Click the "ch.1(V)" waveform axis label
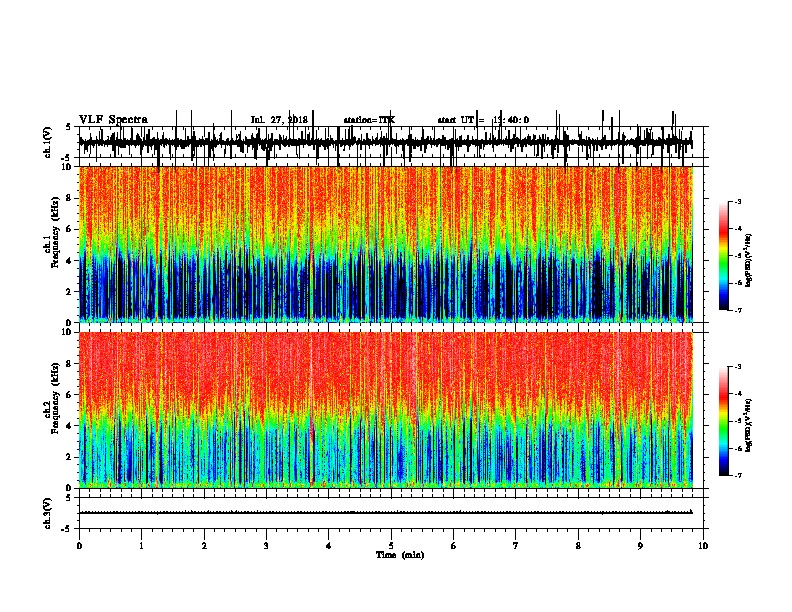792x612 pixels. pos(47,142)
